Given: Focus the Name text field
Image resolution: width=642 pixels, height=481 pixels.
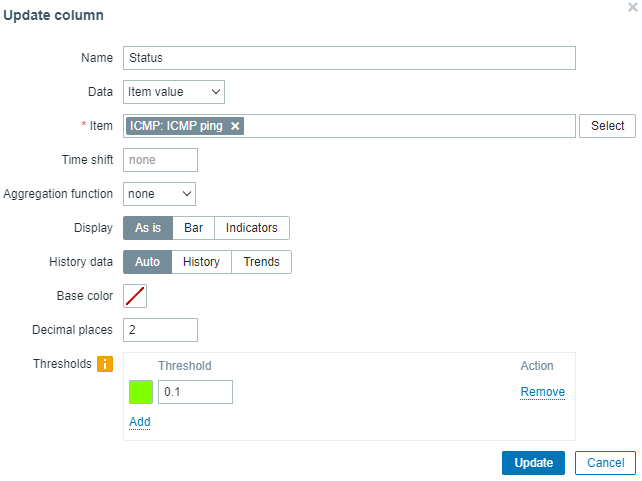Looking at the screenshot, I should pyautogui.click(x=349, y=58).
